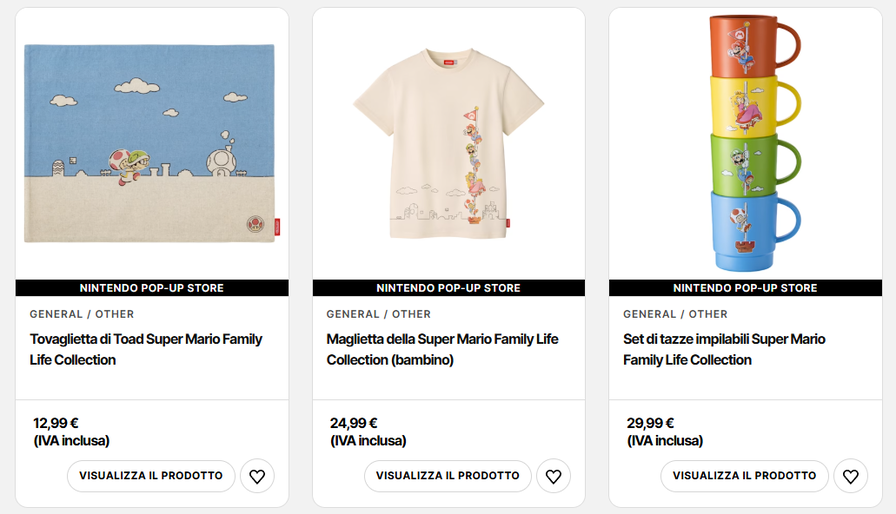This screenshot has height=514, width=896.
Task: Click the 12,99 € price
Action: tap(56, 423)
